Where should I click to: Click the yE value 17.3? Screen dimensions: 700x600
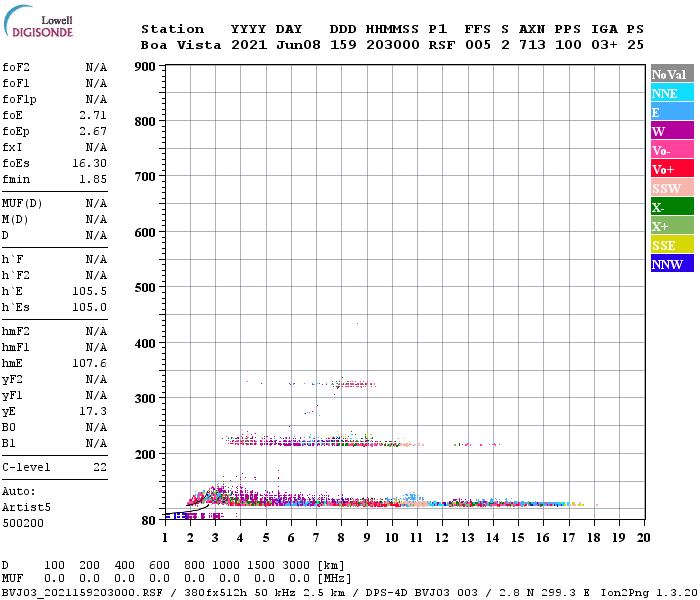(x=93, y=411)
